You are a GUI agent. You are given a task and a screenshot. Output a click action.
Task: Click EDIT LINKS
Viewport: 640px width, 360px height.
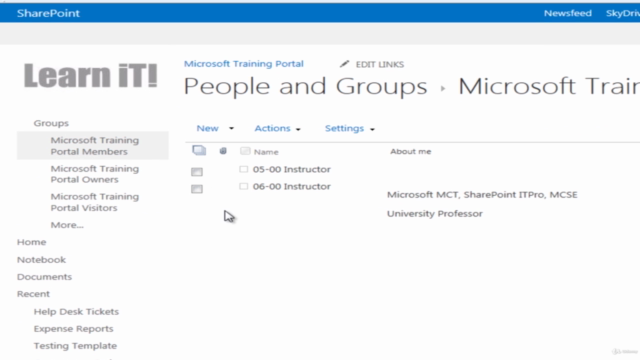coord(380,64)
